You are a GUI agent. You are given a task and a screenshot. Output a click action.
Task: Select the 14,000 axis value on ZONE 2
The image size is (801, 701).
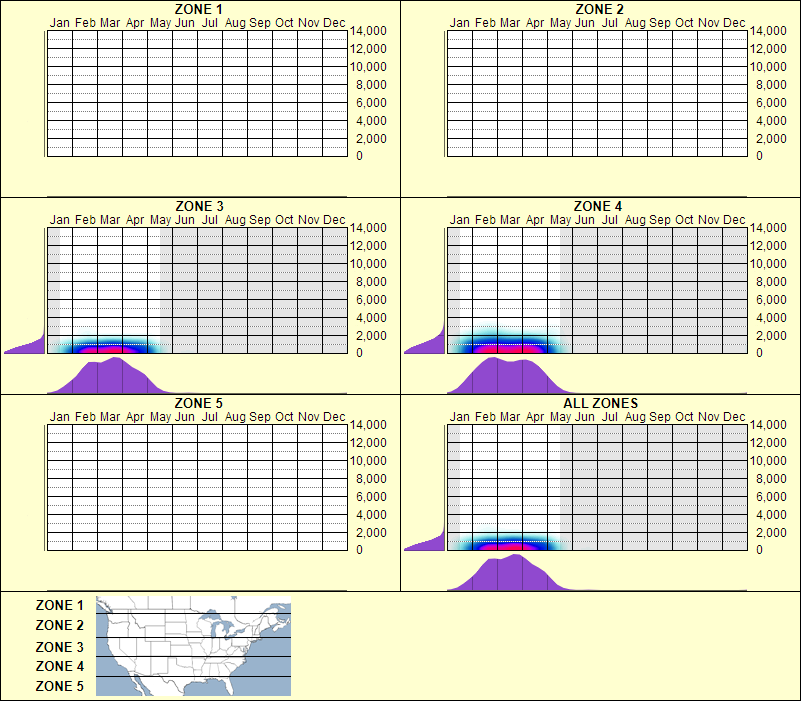pos(774,31)
